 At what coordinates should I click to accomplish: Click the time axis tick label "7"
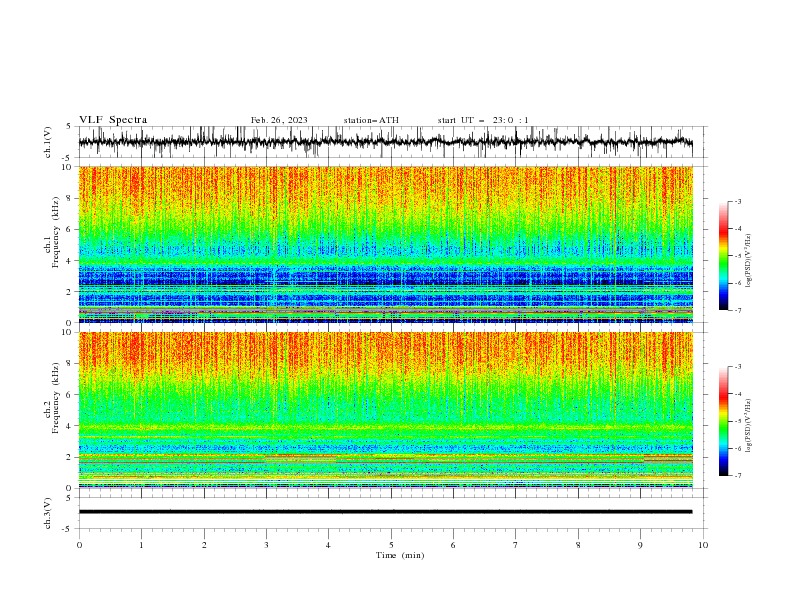(x=516, y=545)
